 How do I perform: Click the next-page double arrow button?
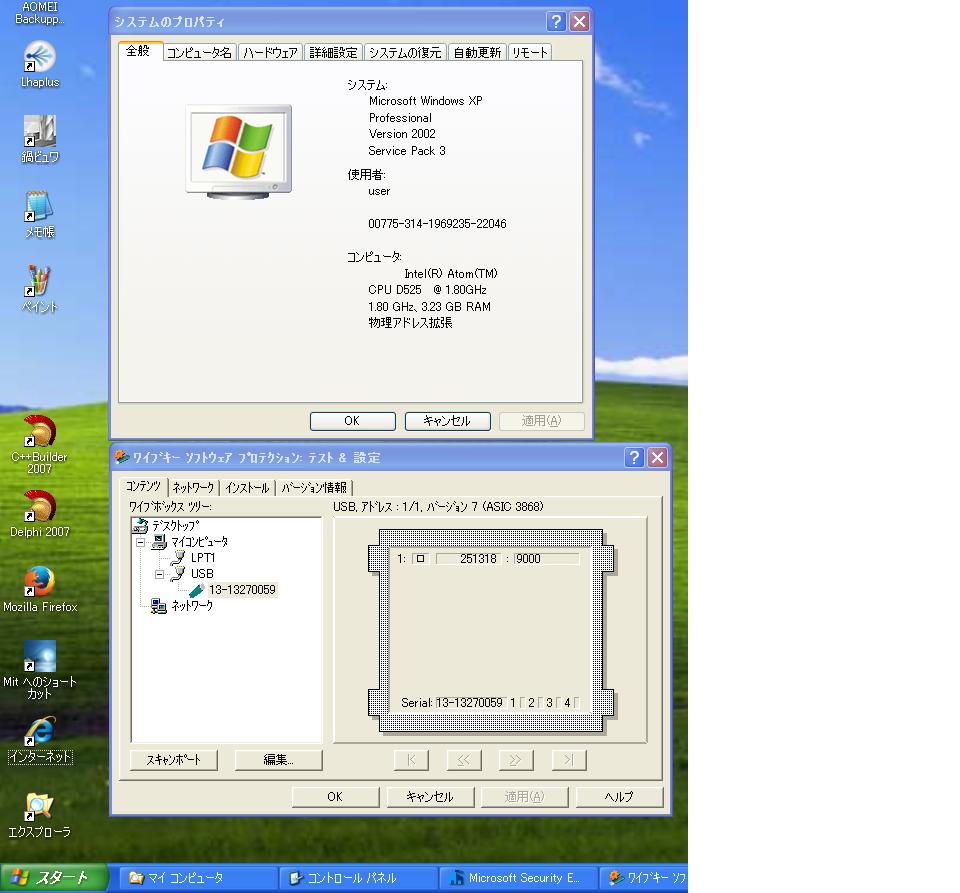pyautogui.click(x=516, y=760)
